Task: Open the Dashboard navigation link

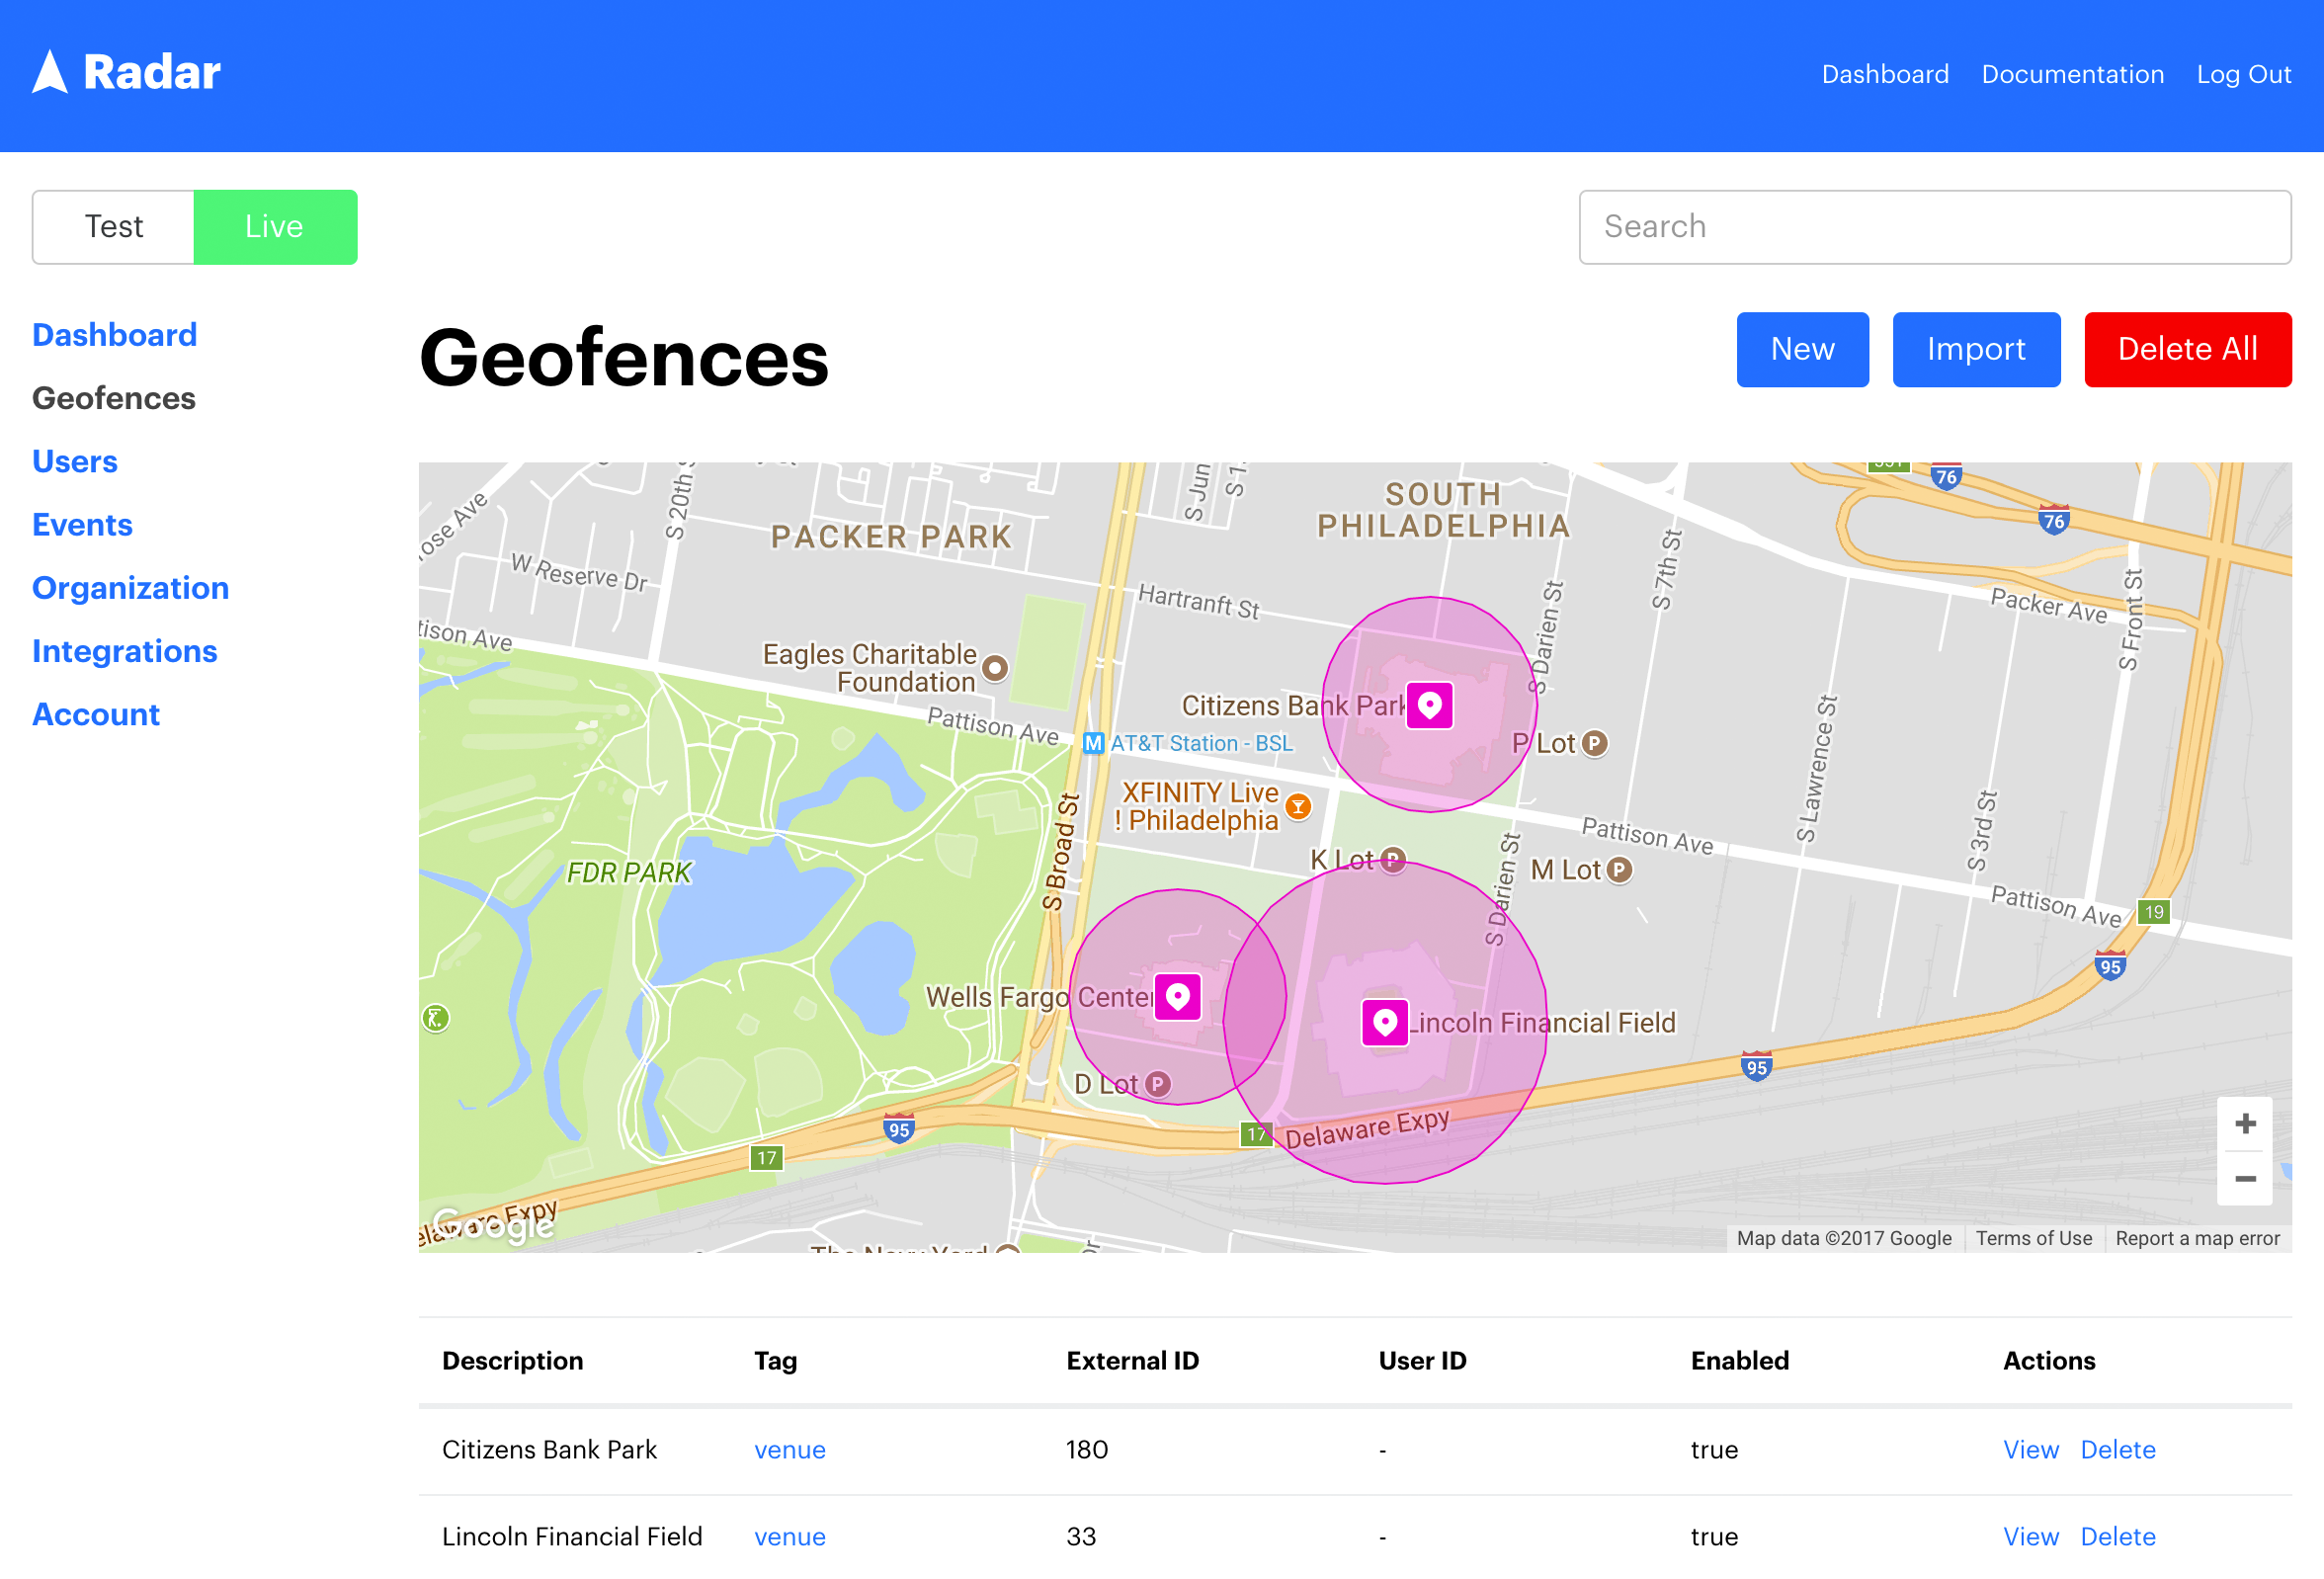Action: [113, 333]
